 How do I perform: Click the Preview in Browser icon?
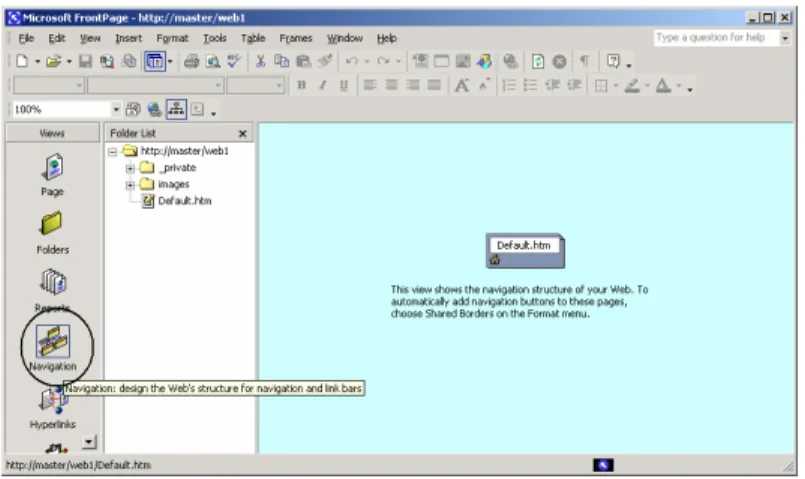point(213,62)
